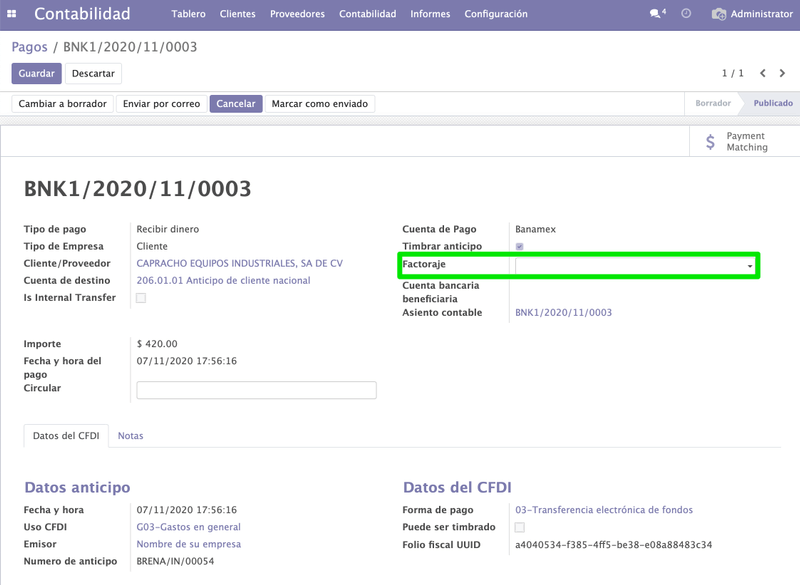Open the Informes menu
The height and width of the screenshot is (585, 800).
point(430,14)
